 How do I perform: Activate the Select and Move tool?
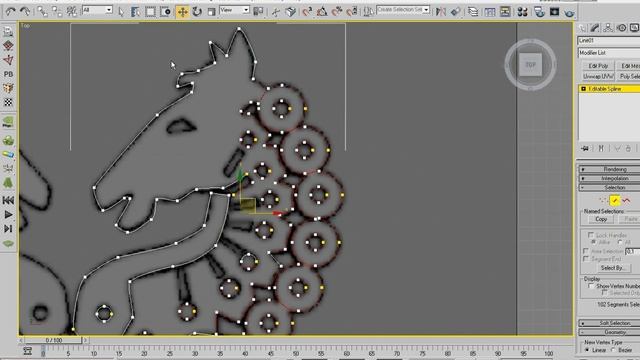click(182, 12)
